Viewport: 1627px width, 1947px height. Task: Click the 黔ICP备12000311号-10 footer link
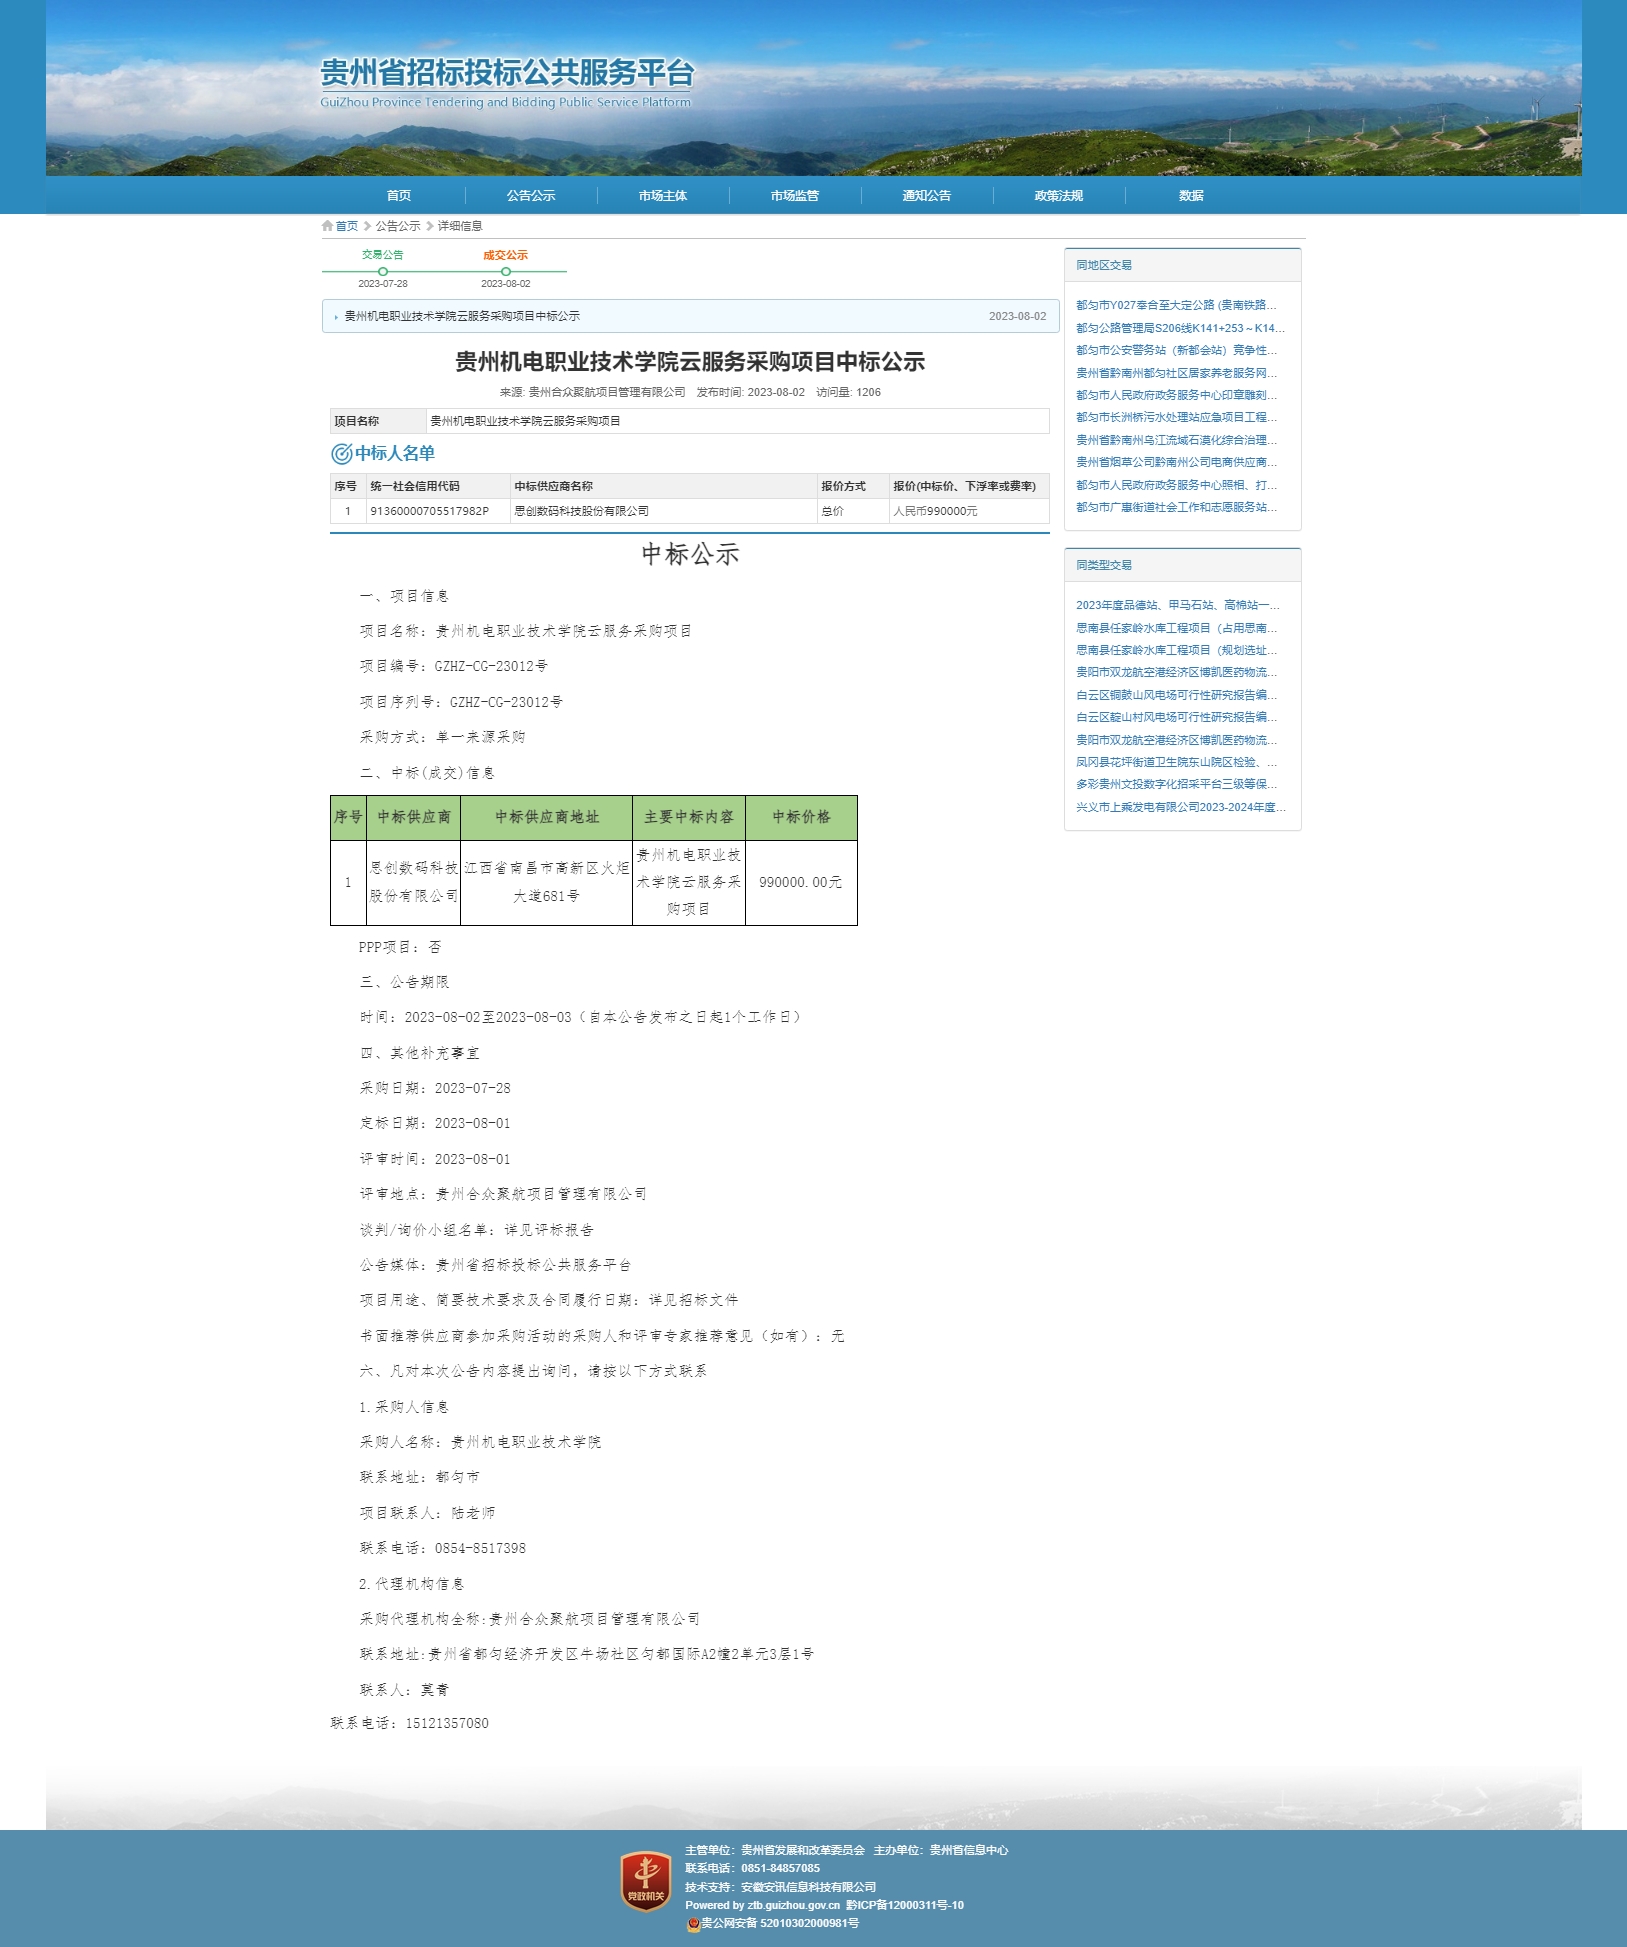coord(905,1905)
